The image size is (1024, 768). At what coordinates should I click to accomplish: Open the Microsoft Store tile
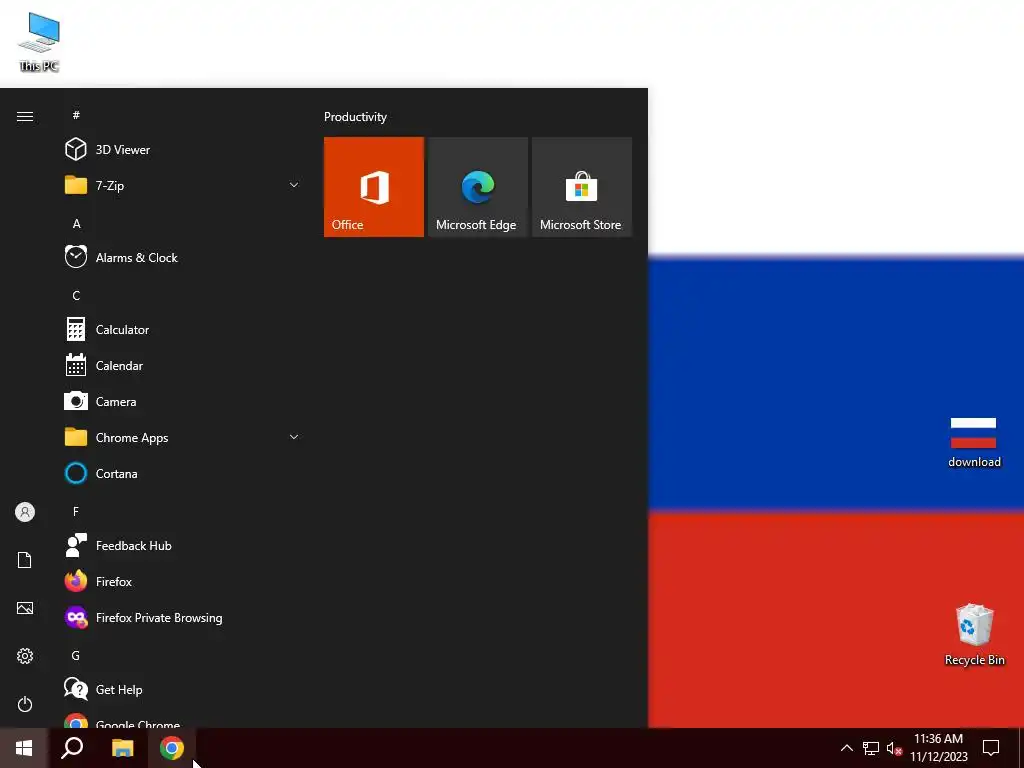coord(582,187)
